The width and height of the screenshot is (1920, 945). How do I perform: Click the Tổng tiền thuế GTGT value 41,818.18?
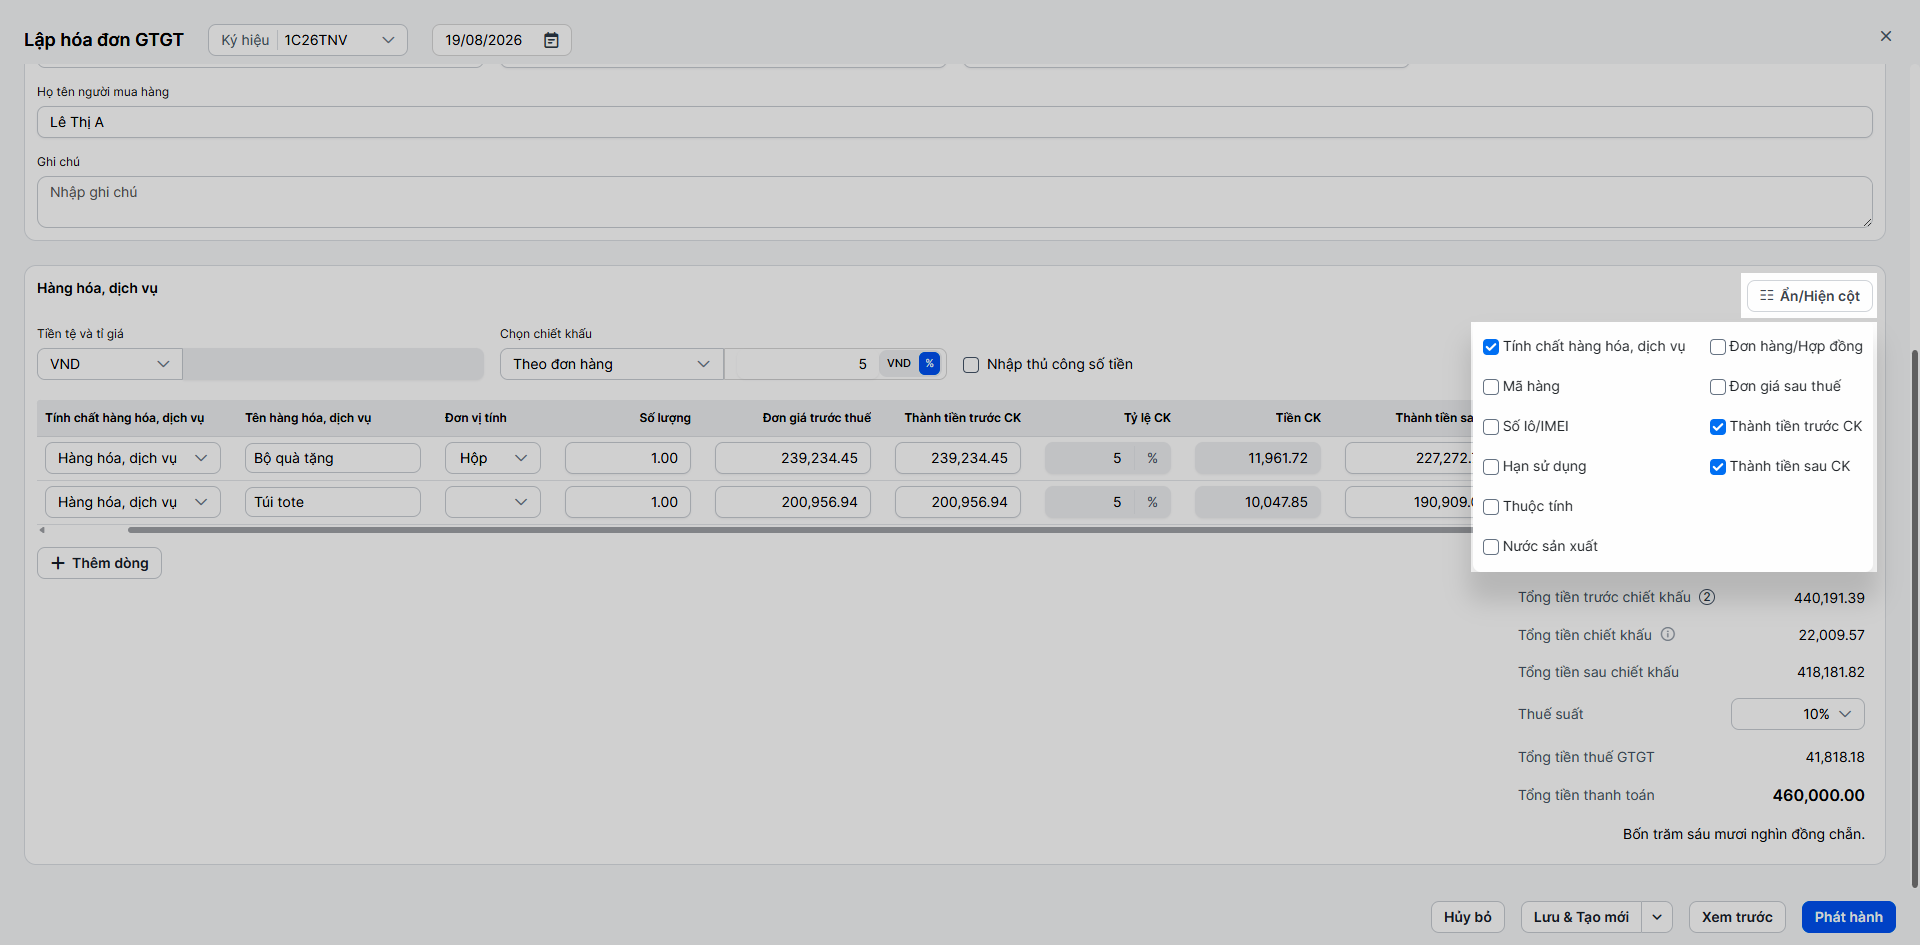(1834, 757)
